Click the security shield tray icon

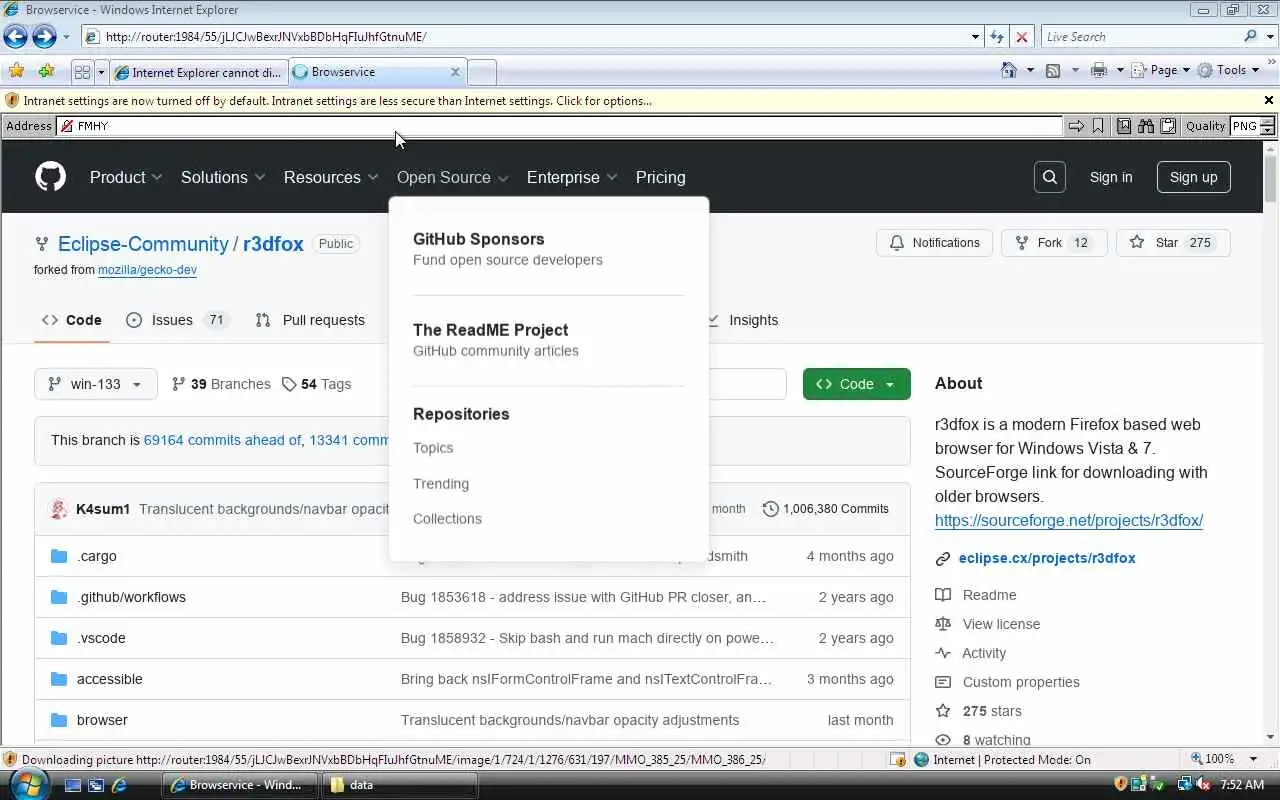pos(1121,785)
